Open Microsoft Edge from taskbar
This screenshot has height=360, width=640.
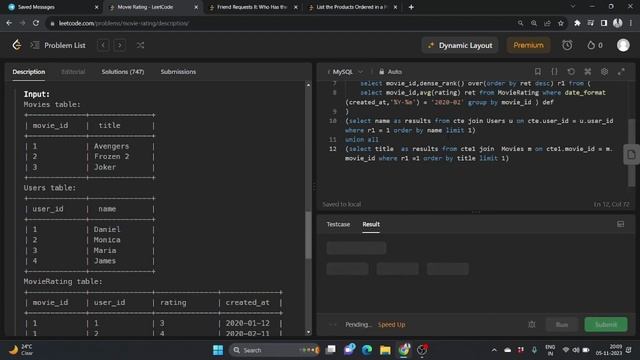(367, 350)
